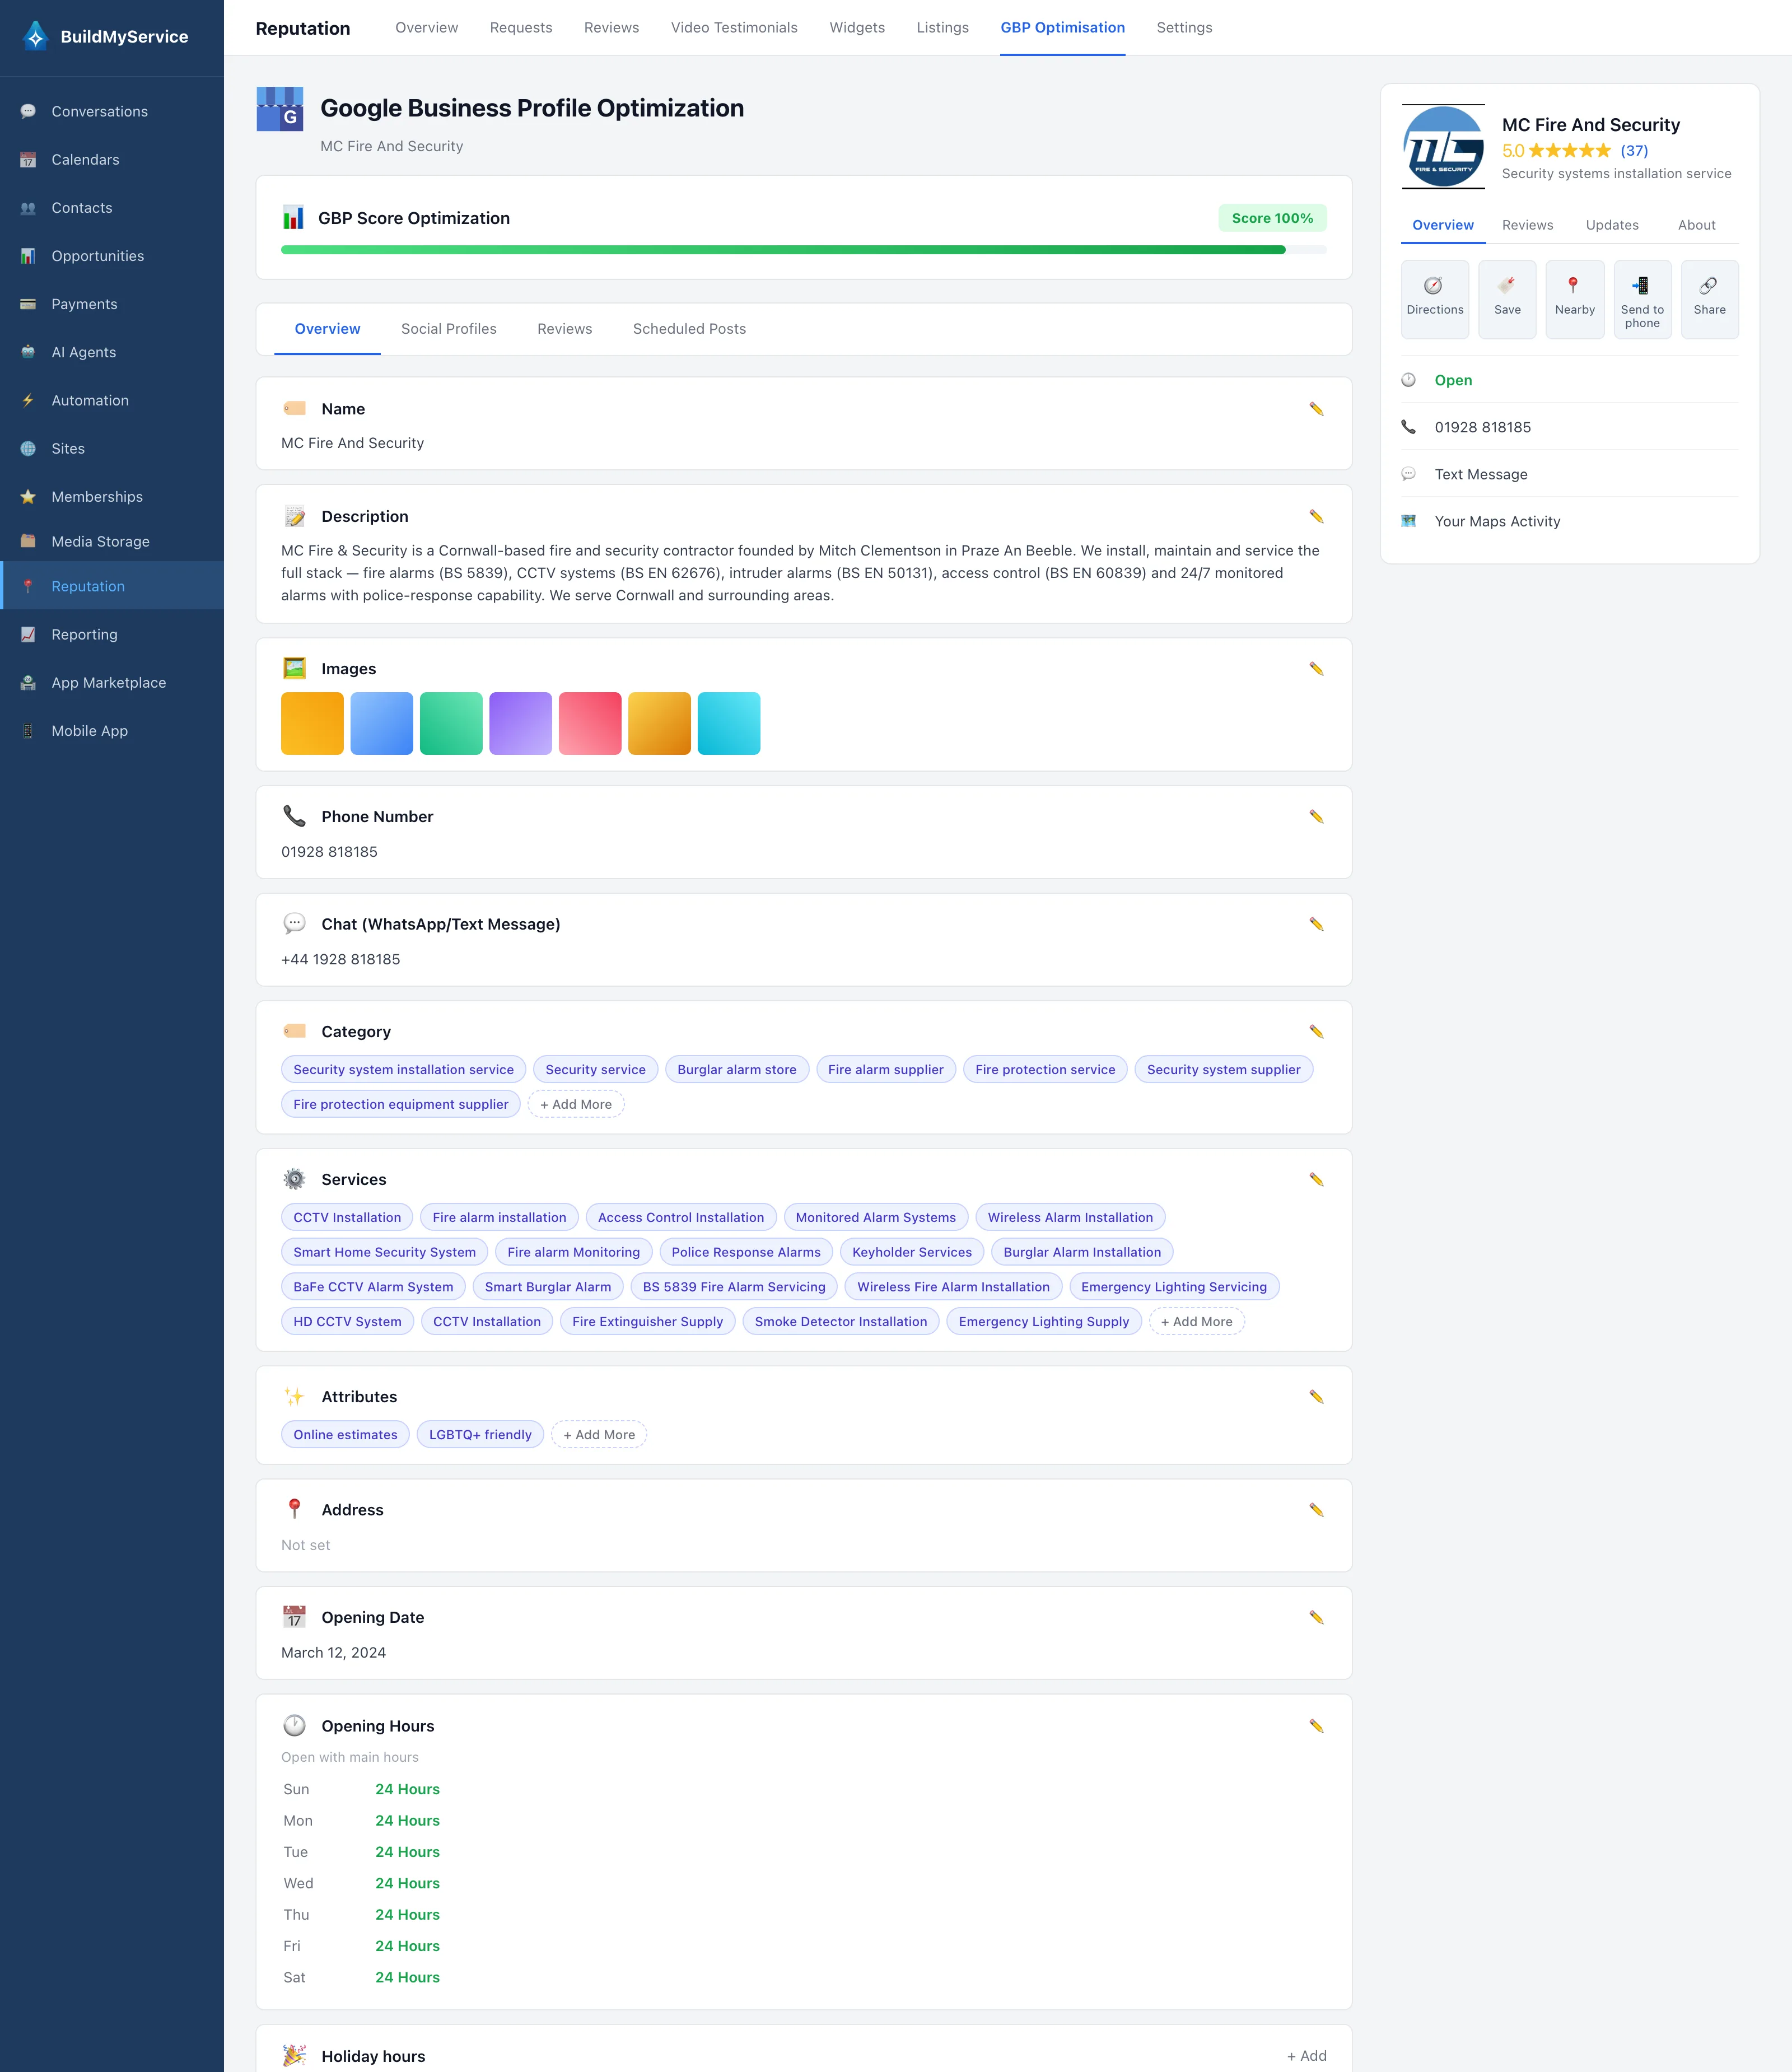Click the Send to phone icon

[x=1642, y=299]
